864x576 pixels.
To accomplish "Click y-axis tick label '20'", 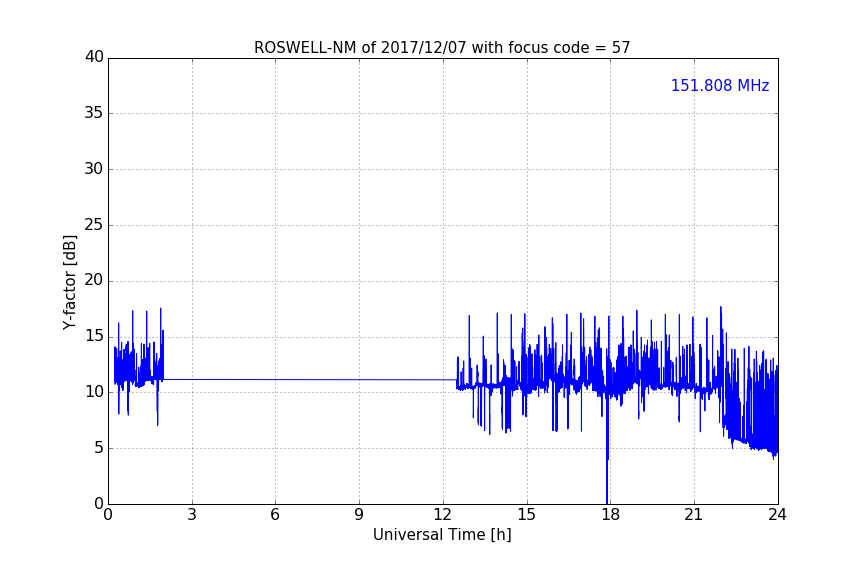I will coord(94,281).
